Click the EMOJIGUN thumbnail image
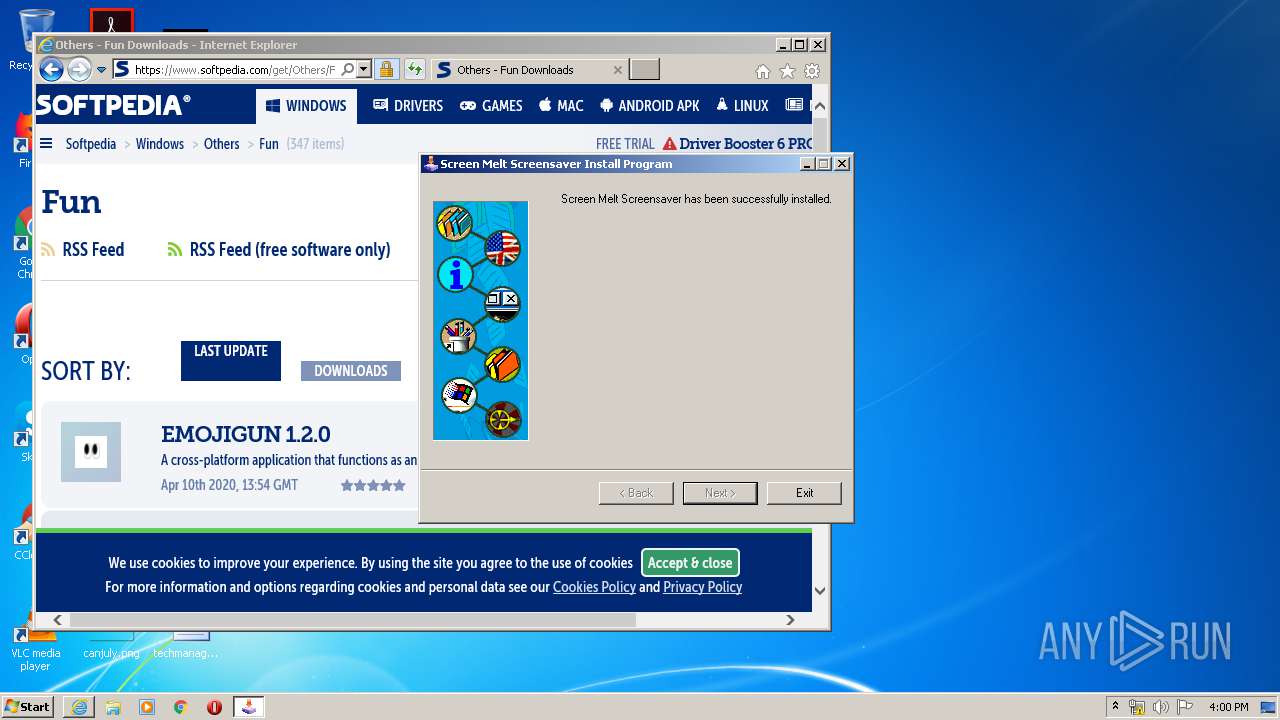Viewport: 1280px width, 720px height. click(x=91, y=452)
